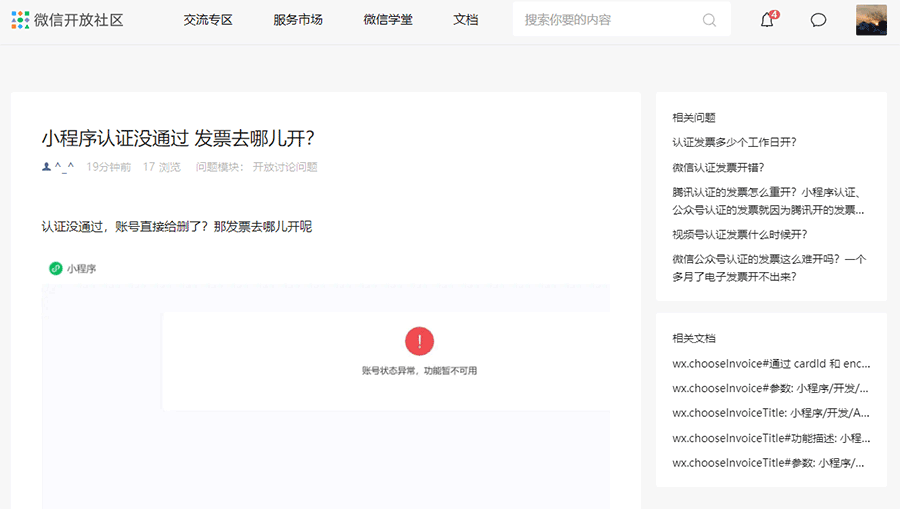Focus the 搜索你要的内容 search field
The image size is (900, 509).
click(622, 20)
